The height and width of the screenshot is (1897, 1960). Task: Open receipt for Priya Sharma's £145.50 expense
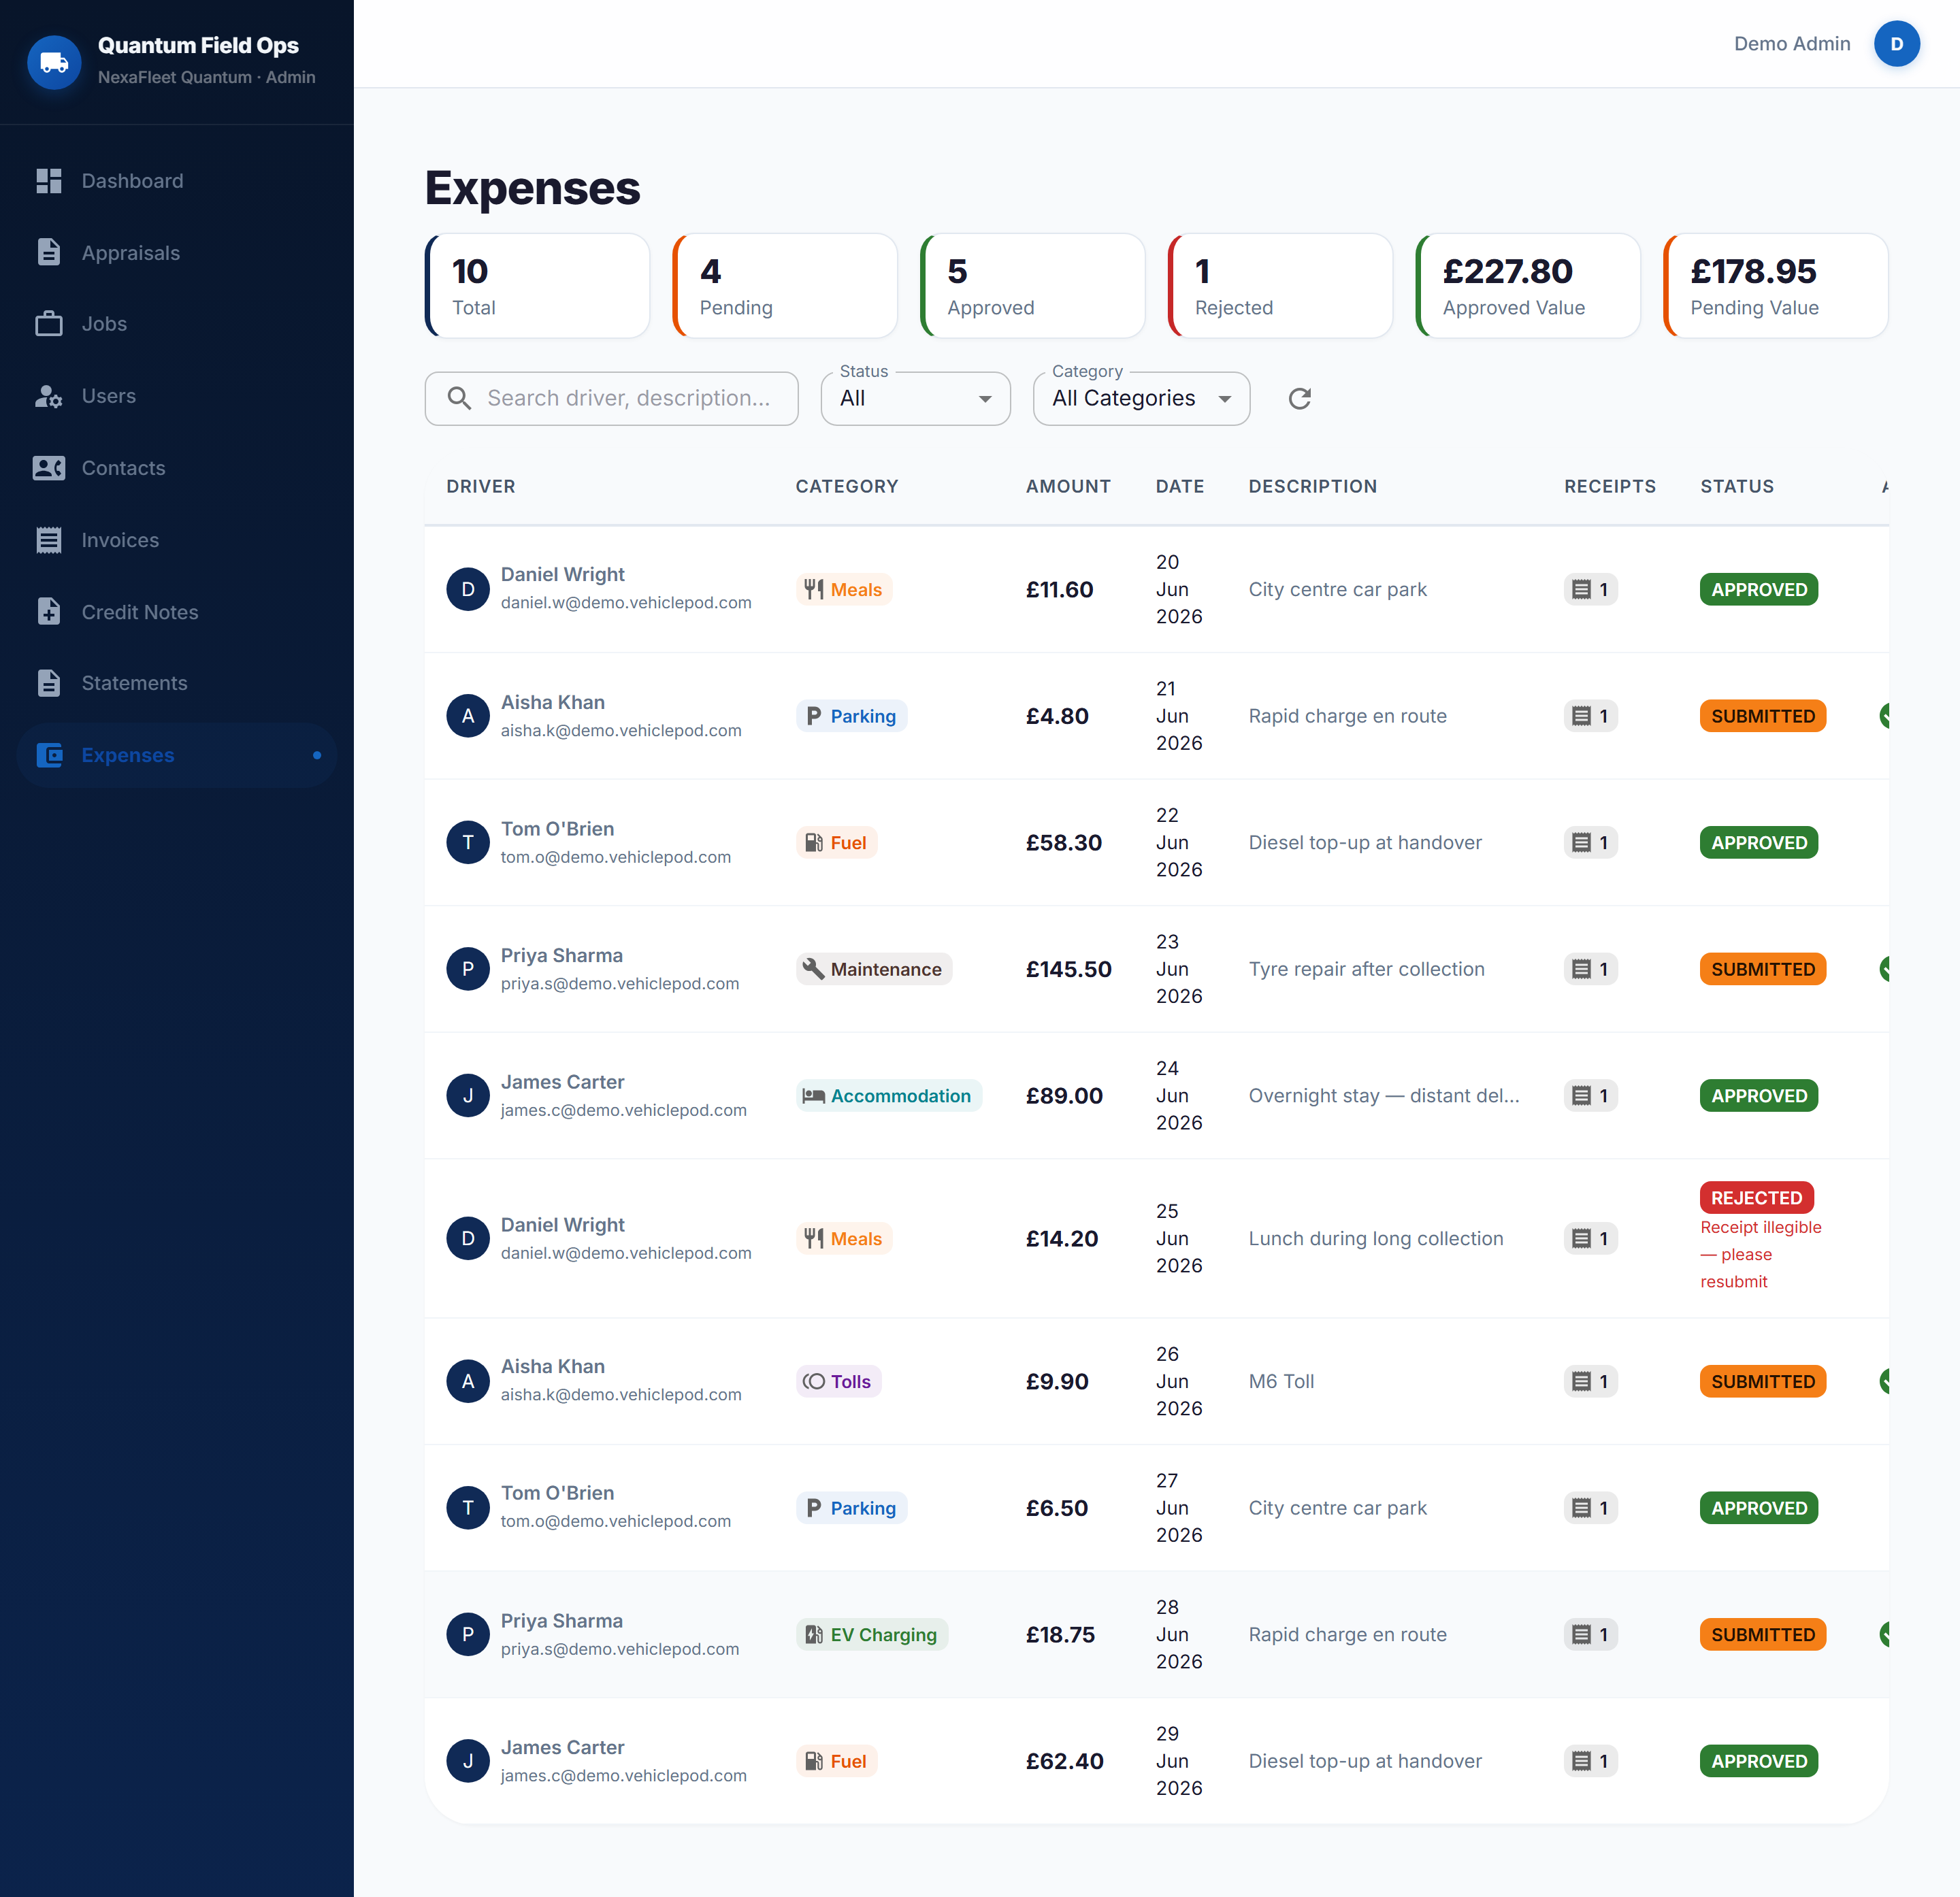[x=1590, y=969]
